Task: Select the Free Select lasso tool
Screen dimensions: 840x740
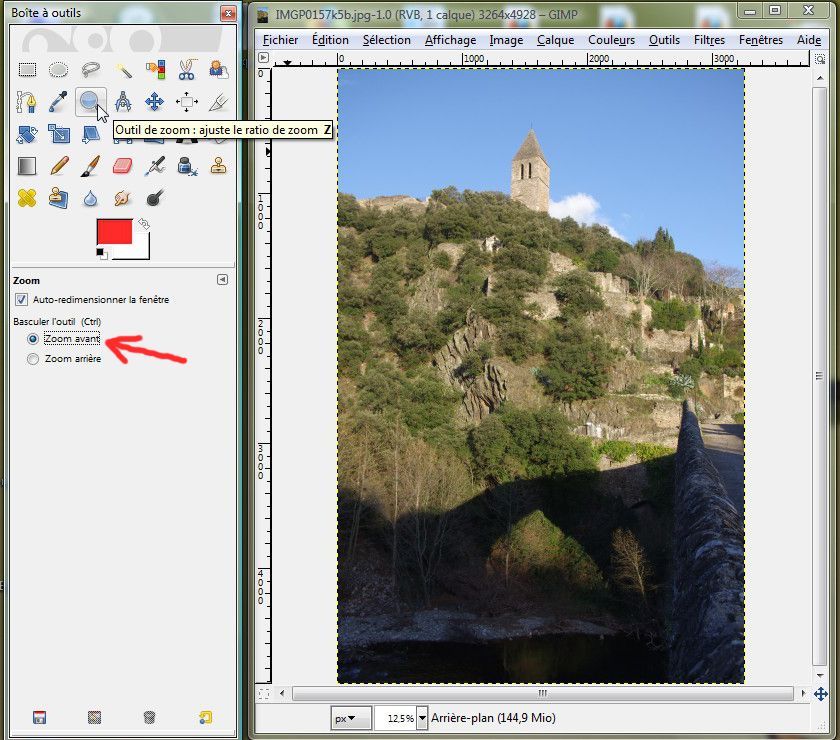Action: (91, 70)
